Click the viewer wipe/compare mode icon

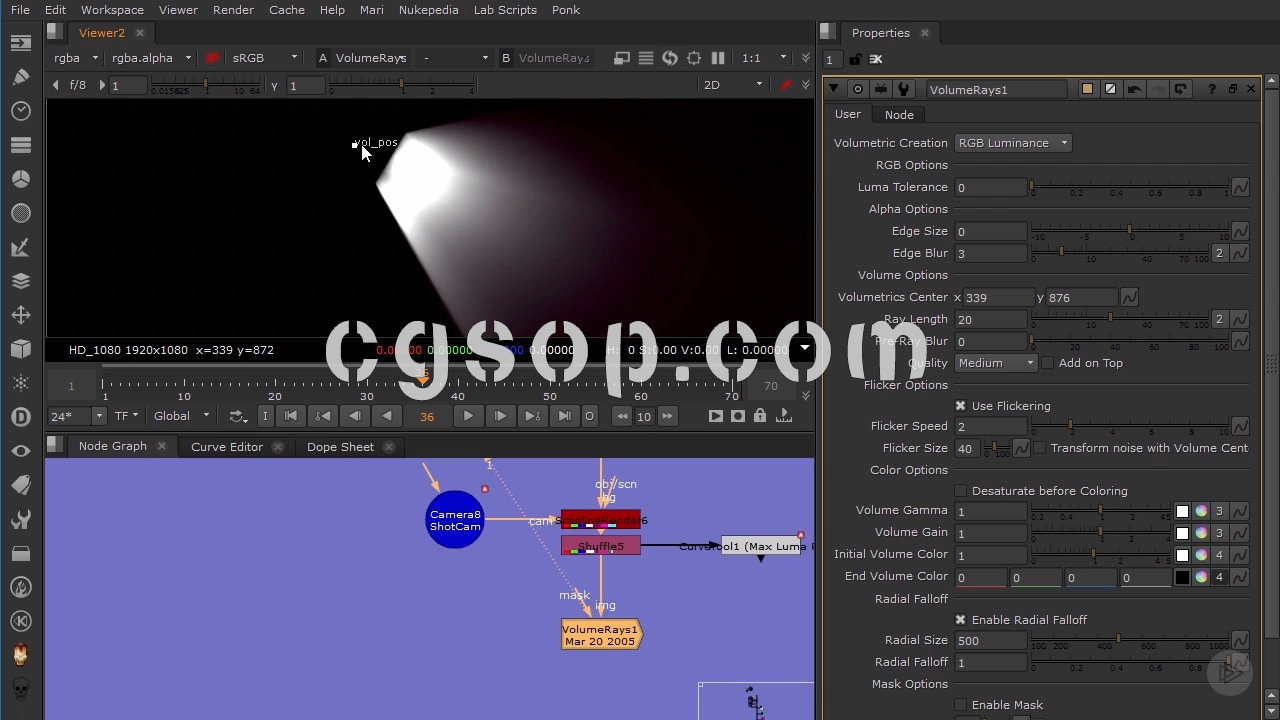point(622,58)
